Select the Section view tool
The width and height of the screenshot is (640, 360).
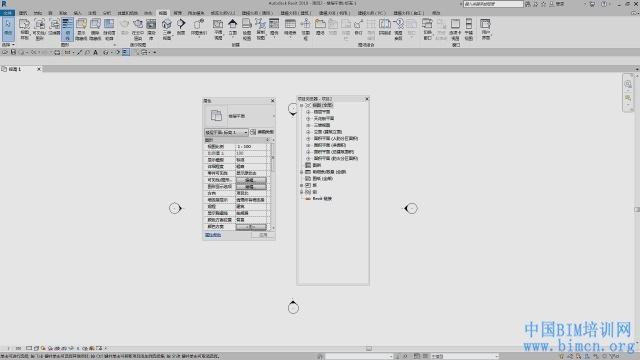181,27
